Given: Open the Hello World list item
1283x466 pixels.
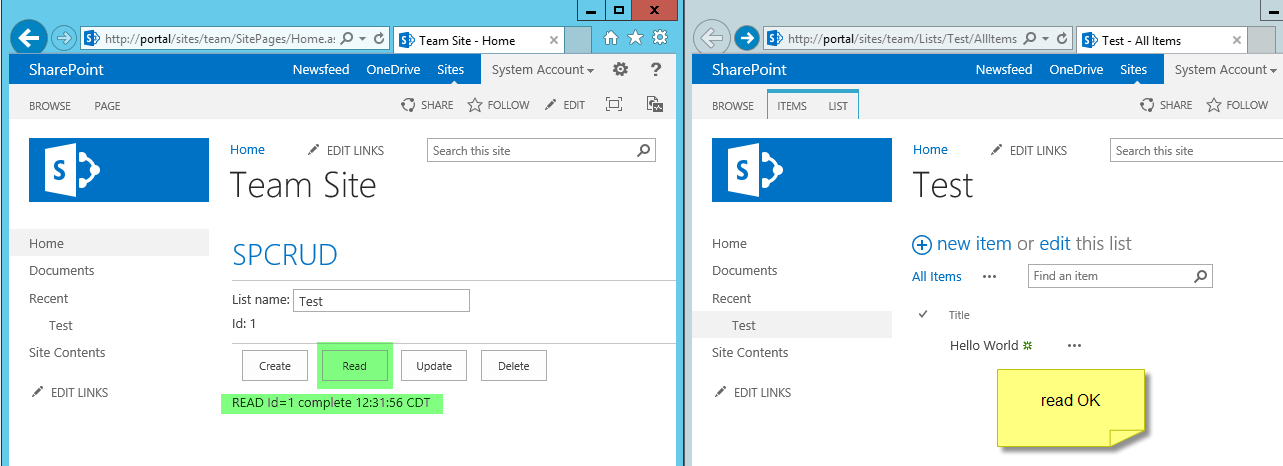Looking at the screenshot, I should 984,345.
